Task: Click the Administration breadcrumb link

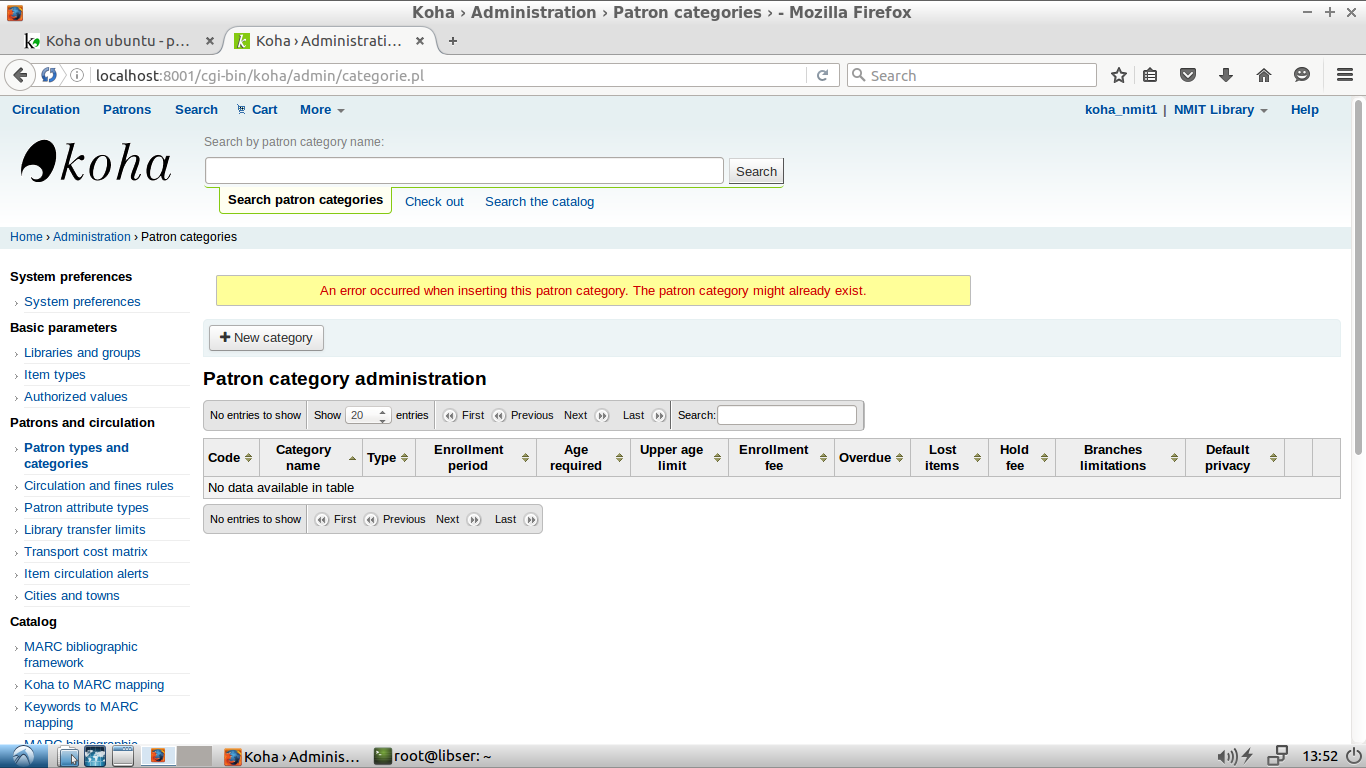Action: click(x=92, y=237)
